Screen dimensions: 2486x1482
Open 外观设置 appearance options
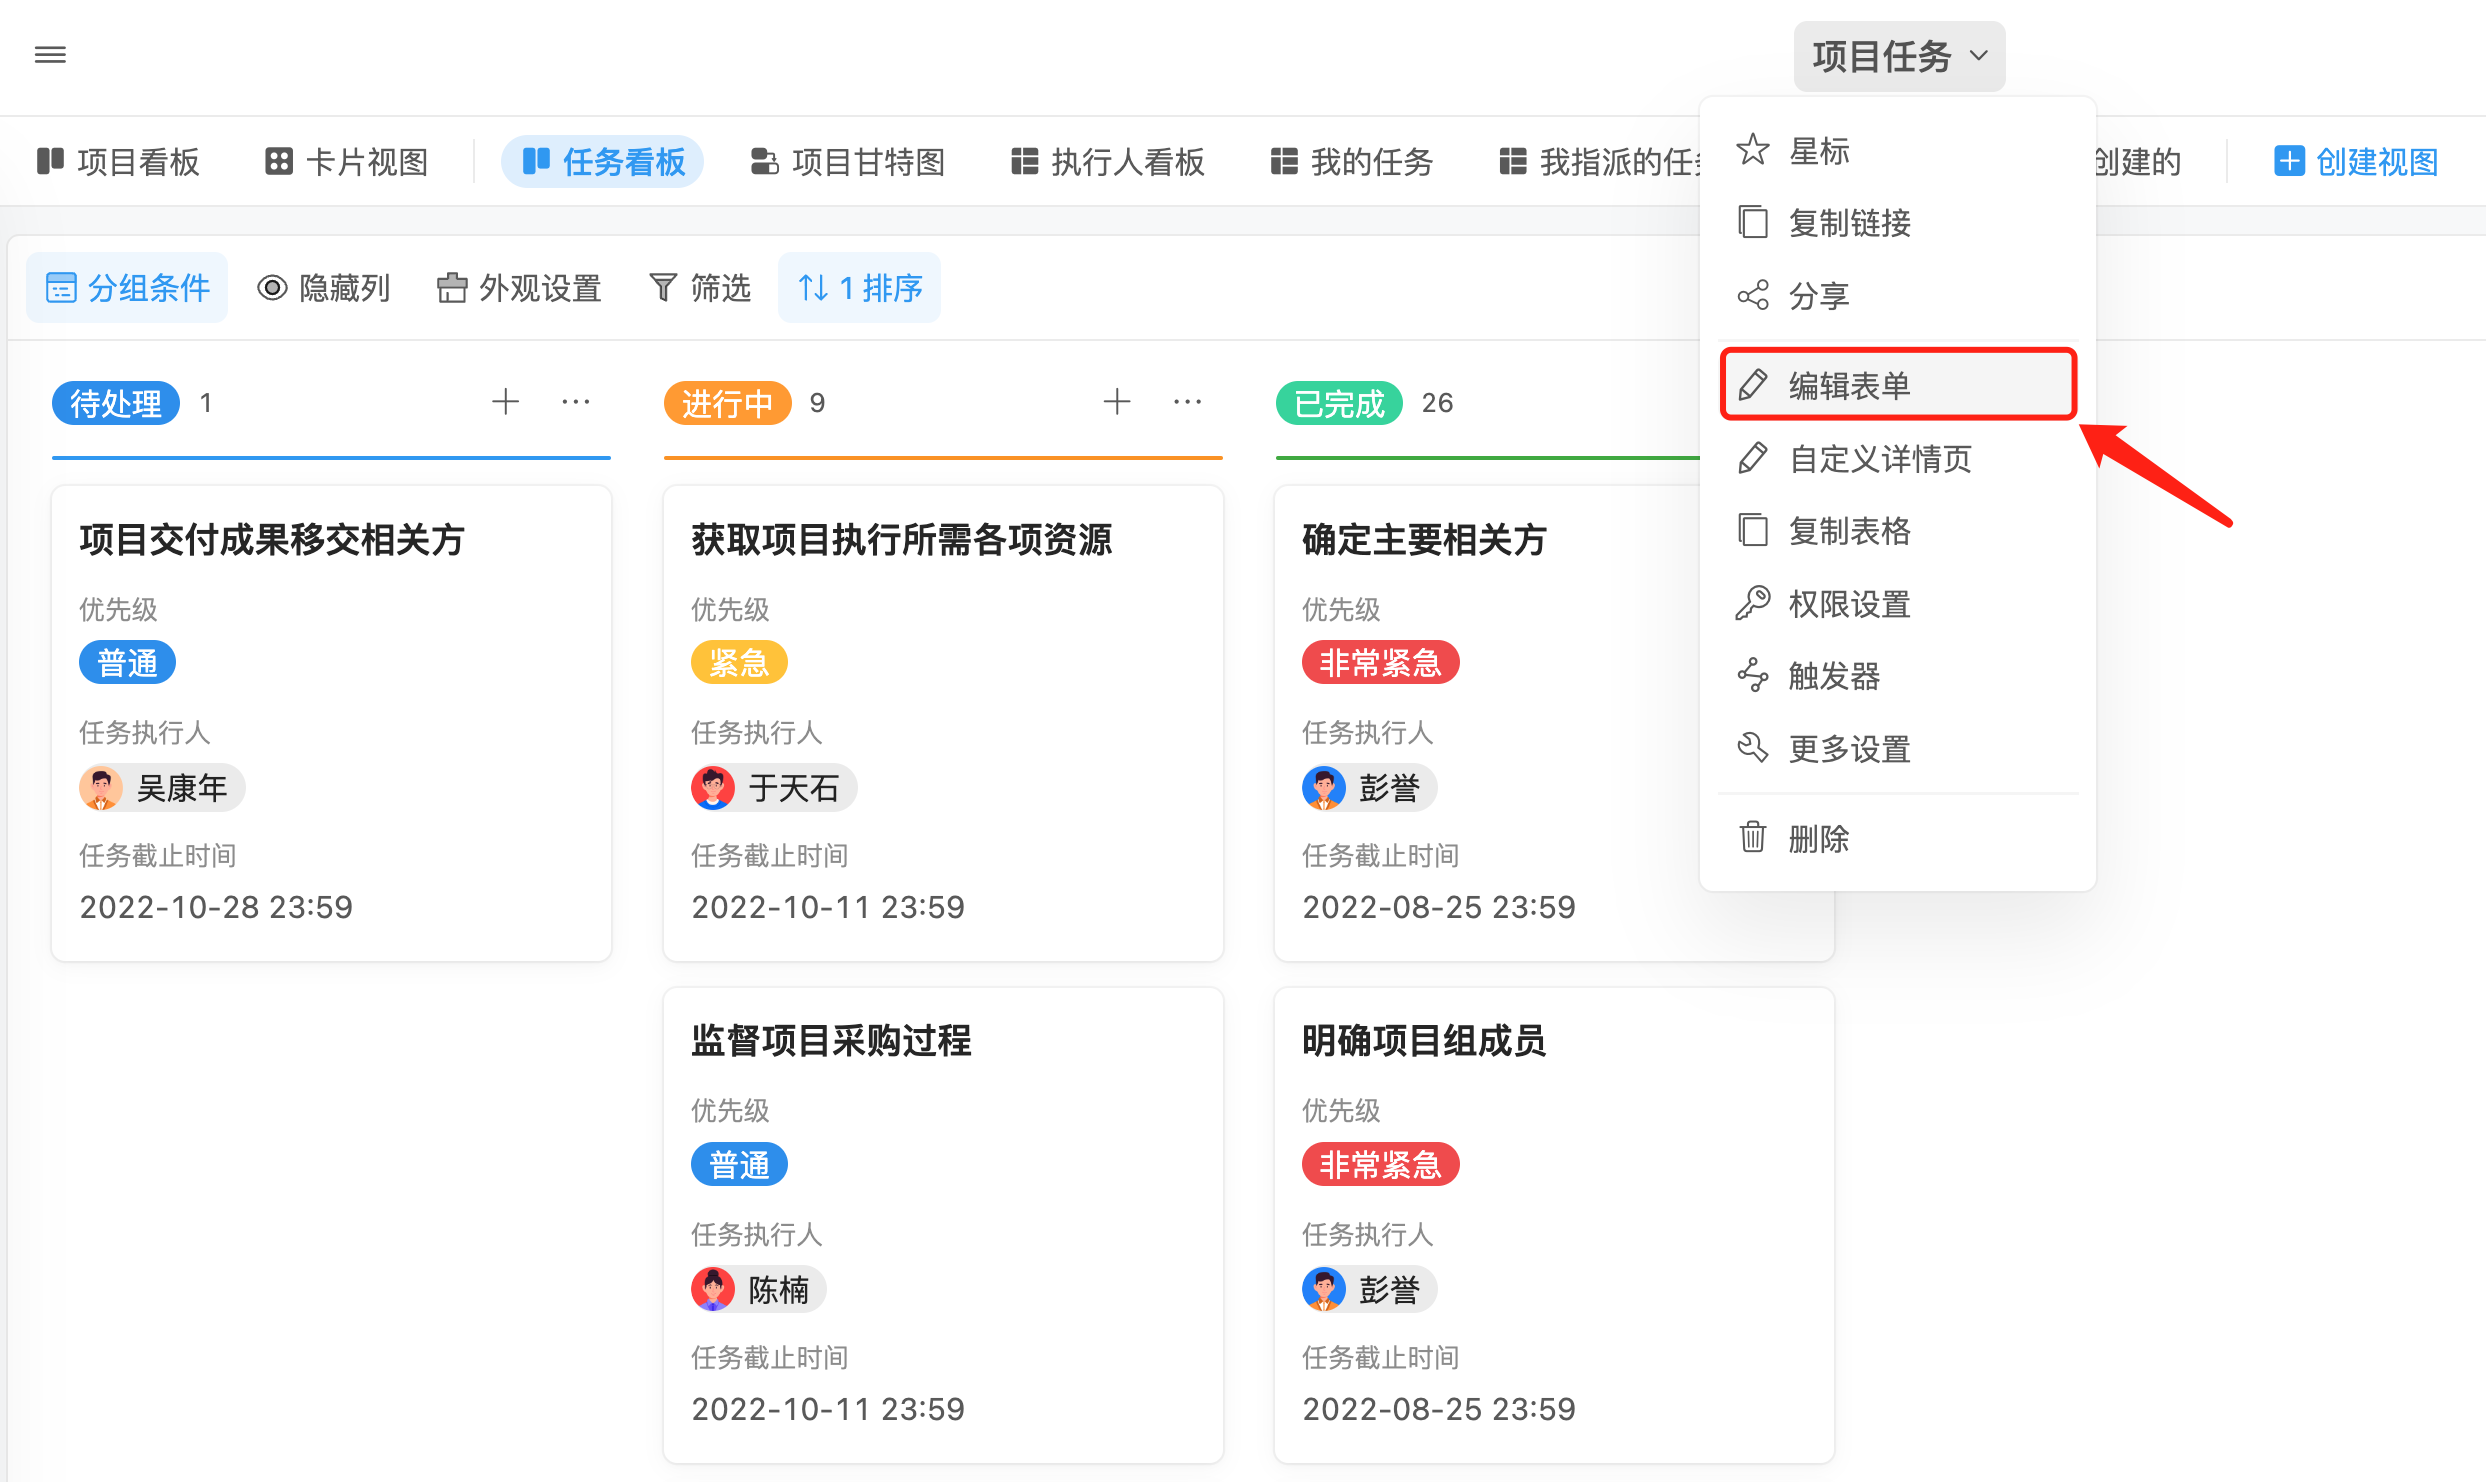(519, 288)
